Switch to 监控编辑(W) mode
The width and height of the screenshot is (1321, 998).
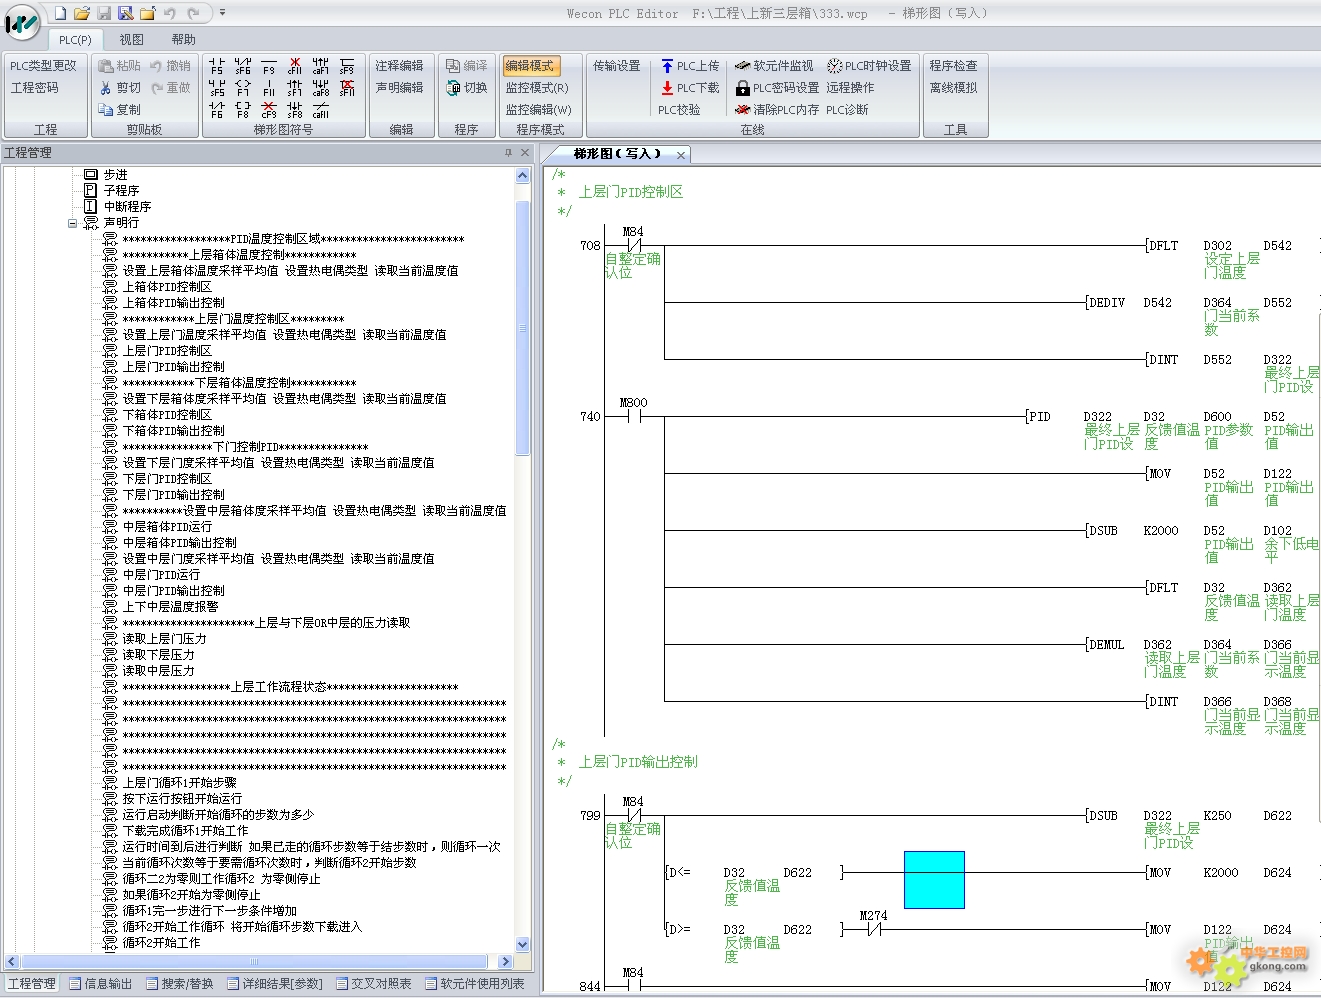point(539,110)
